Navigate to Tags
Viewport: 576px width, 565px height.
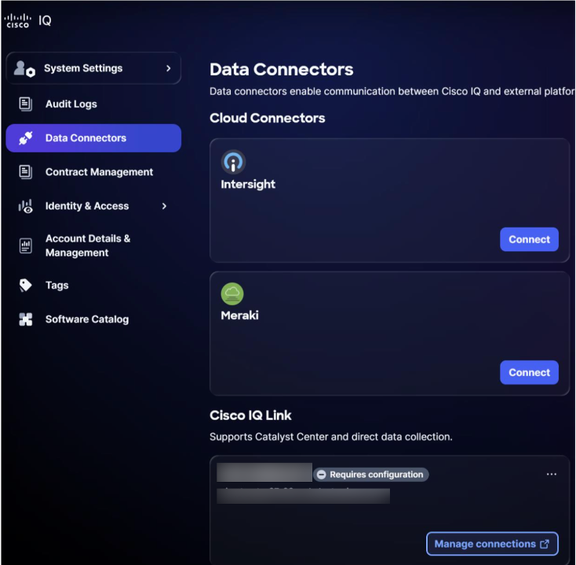[x=93, y=285]
